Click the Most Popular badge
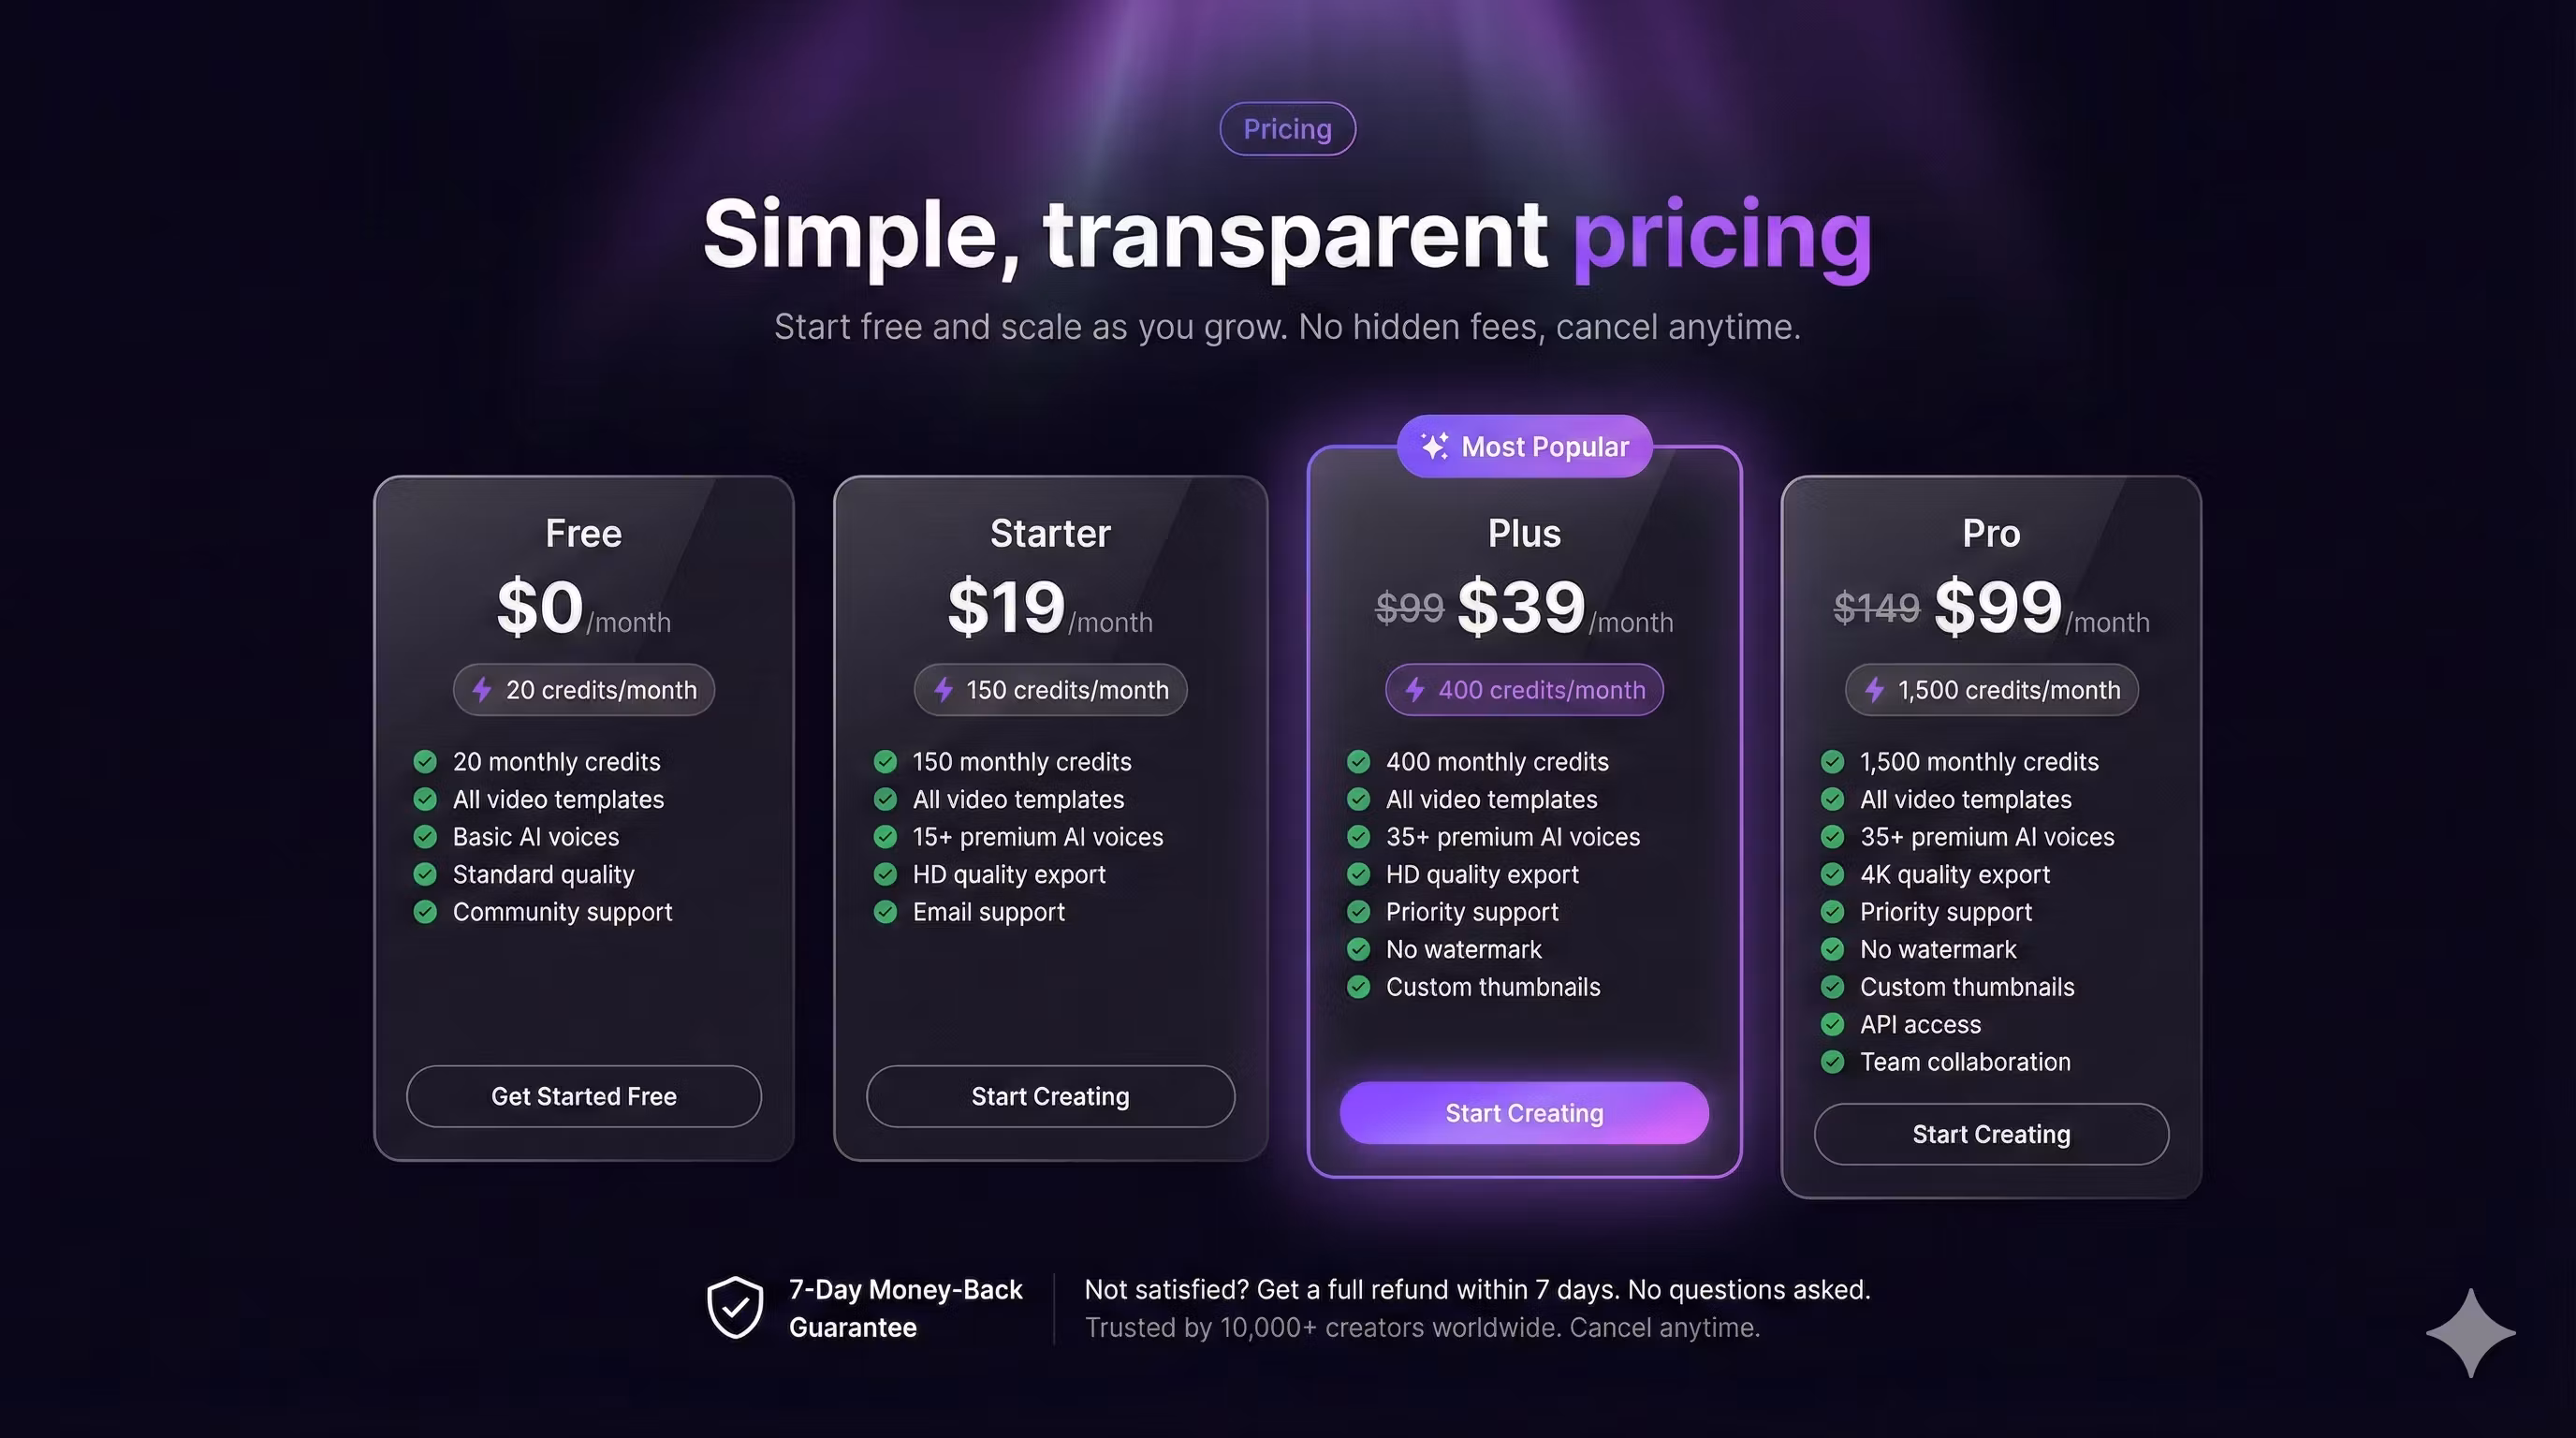The width and height of the screenshot is (2576, 1438). point(1525,446)
